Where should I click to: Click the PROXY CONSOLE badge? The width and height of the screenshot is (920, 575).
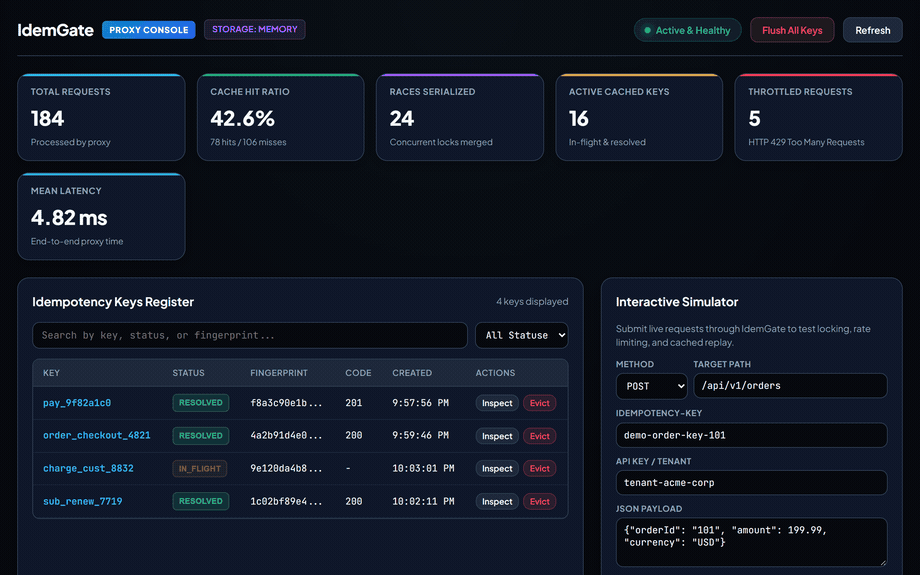[x=148, y=30]
